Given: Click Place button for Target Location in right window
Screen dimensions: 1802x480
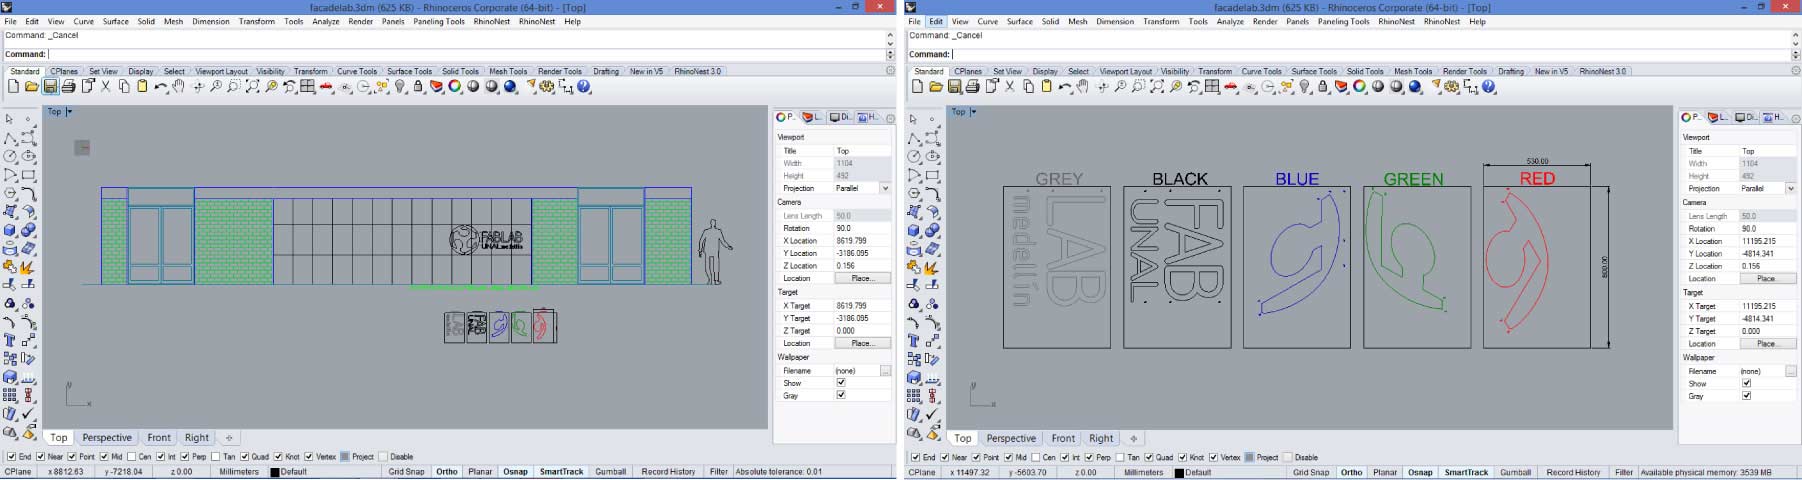Looking at the screenshot, I should (1767, 343).
